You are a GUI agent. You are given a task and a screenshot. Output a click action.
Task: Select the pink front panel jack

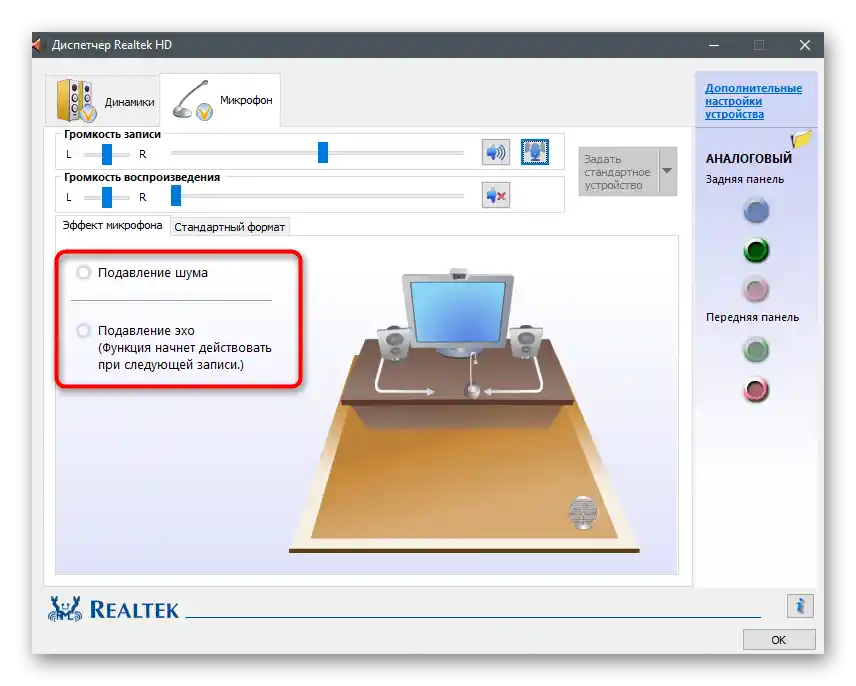click(x=756, y=390)
